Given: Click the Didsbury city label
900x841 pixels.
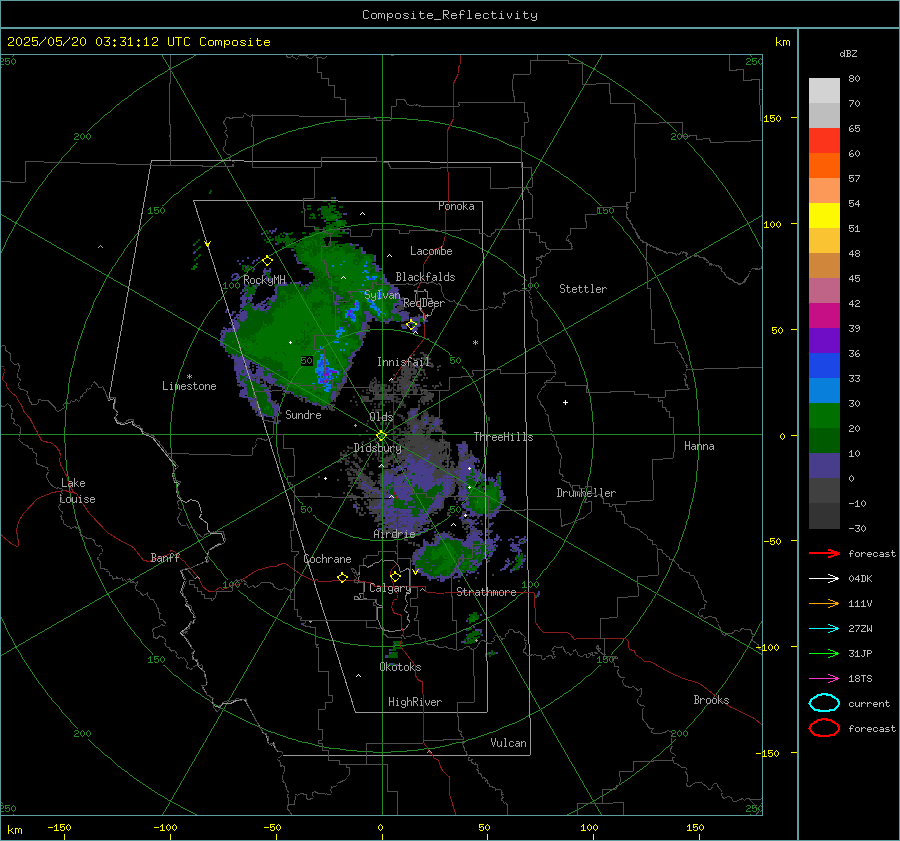Looking at the screenshot, I should pos(377,448).
